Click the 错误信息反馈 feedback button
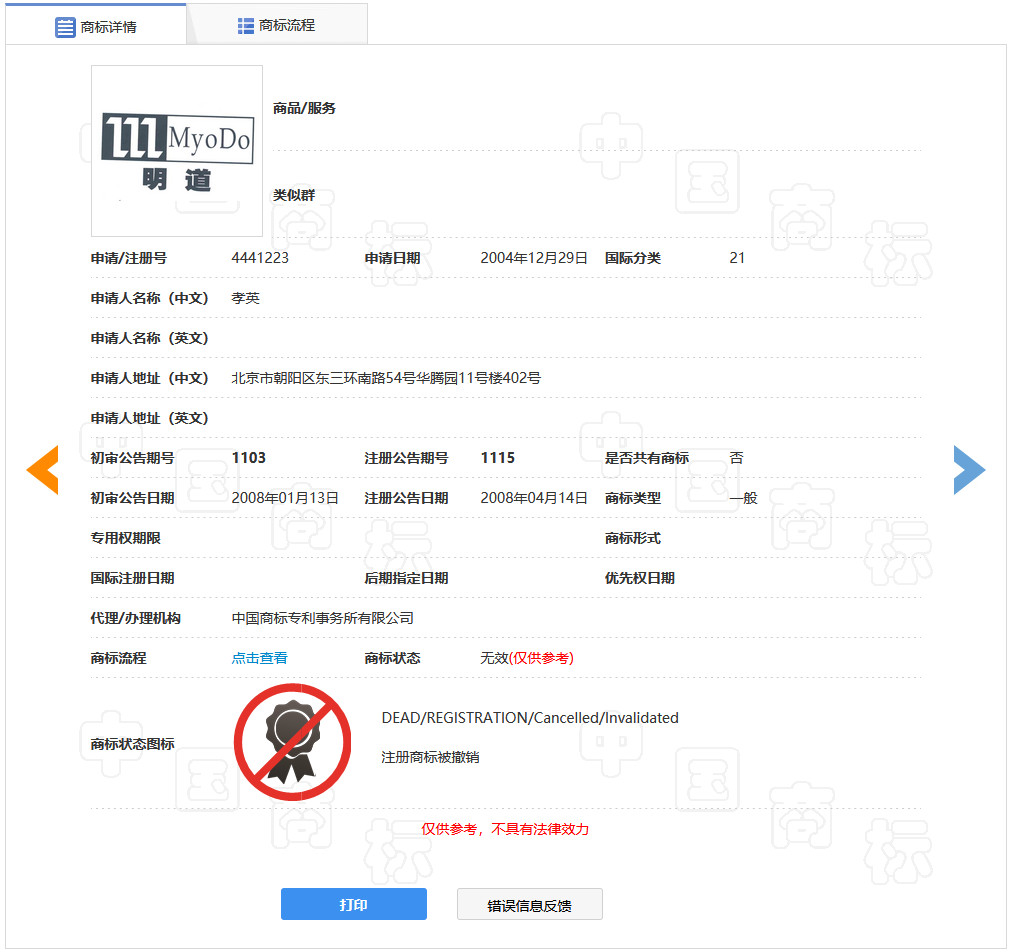This screenshot has height=952, width=1010. (x=529, y=903)
